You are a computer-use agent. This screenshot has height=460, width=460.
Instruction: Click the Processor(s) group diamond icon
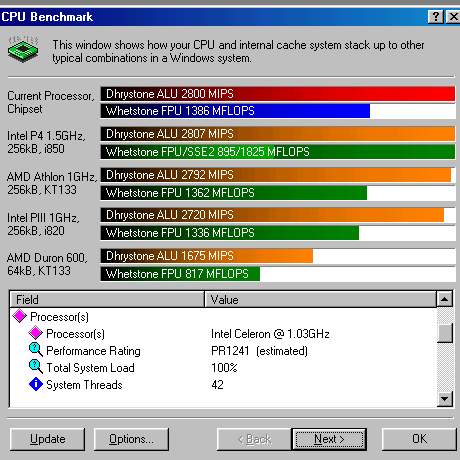coord(19,316)
